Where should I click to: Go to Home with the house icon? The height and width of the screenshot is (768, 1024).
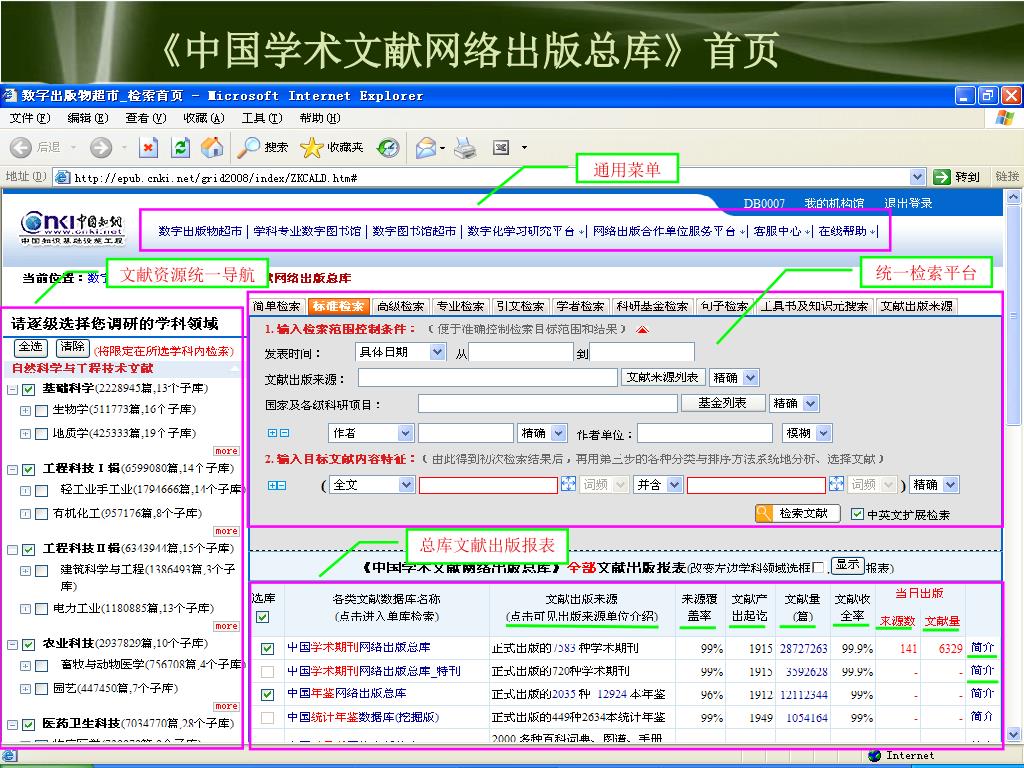[x=212, y=148]
